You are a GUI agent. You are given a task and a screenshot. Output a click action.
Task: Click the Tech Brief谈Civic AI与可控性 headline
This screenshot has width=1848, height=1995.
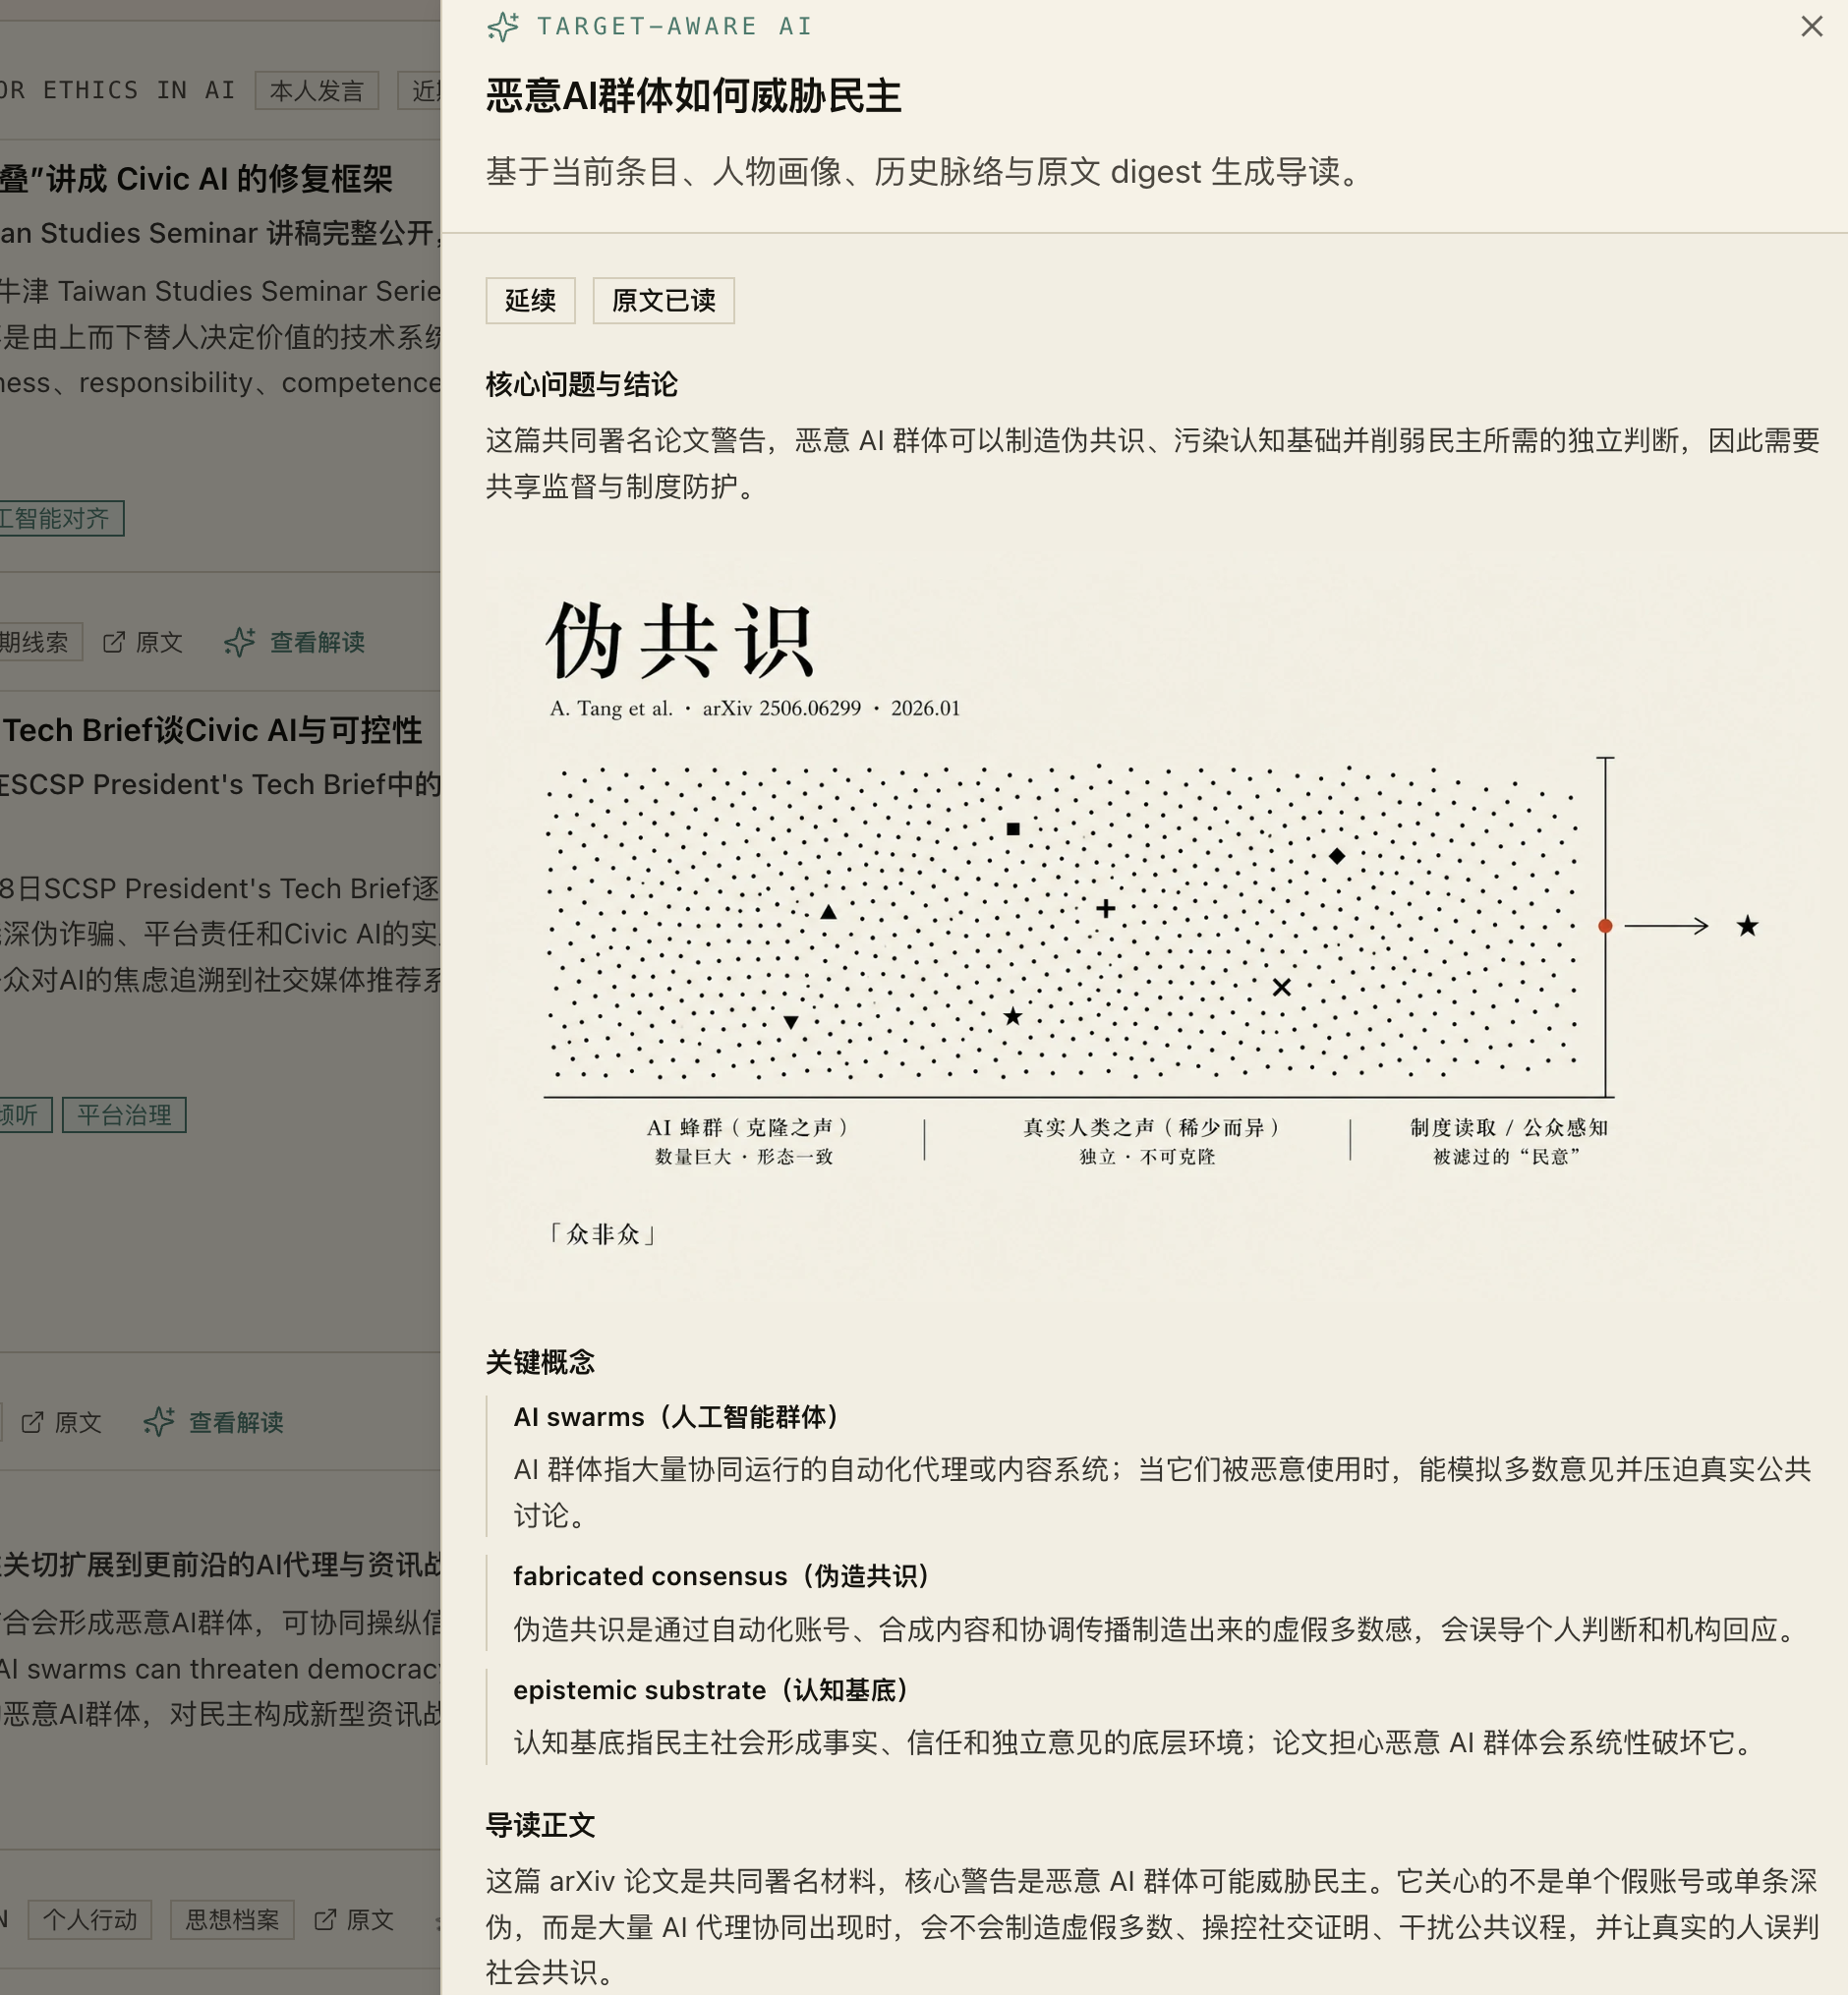point(211,730)
